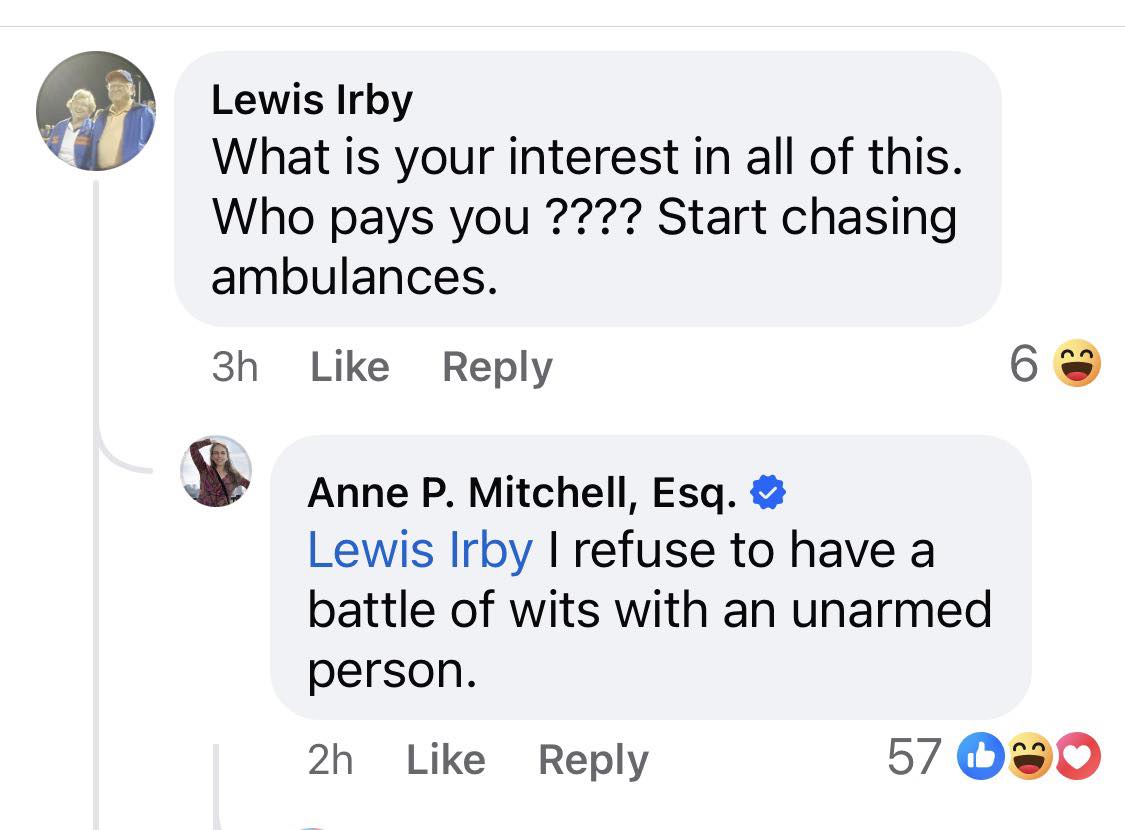Click Anne's battle of wits reply text
1125x830 pixels.
[650, 610]
